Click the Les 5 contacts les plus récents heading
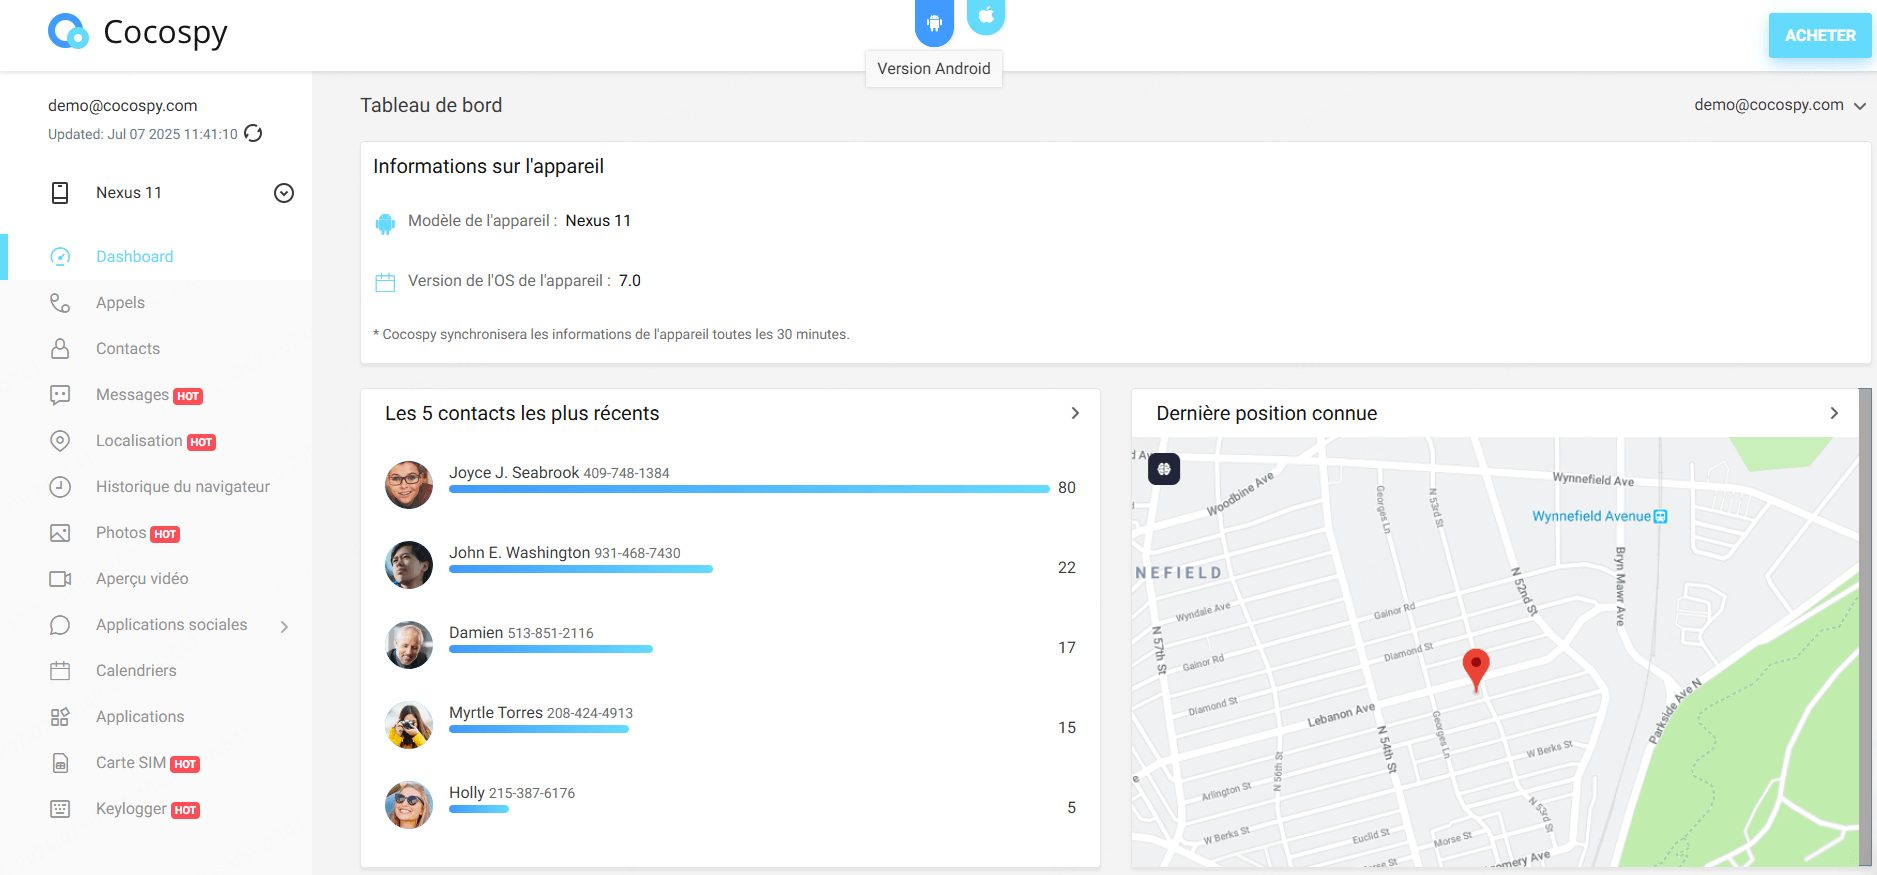This screenshot has height=875, width=1877. [522, 414]
